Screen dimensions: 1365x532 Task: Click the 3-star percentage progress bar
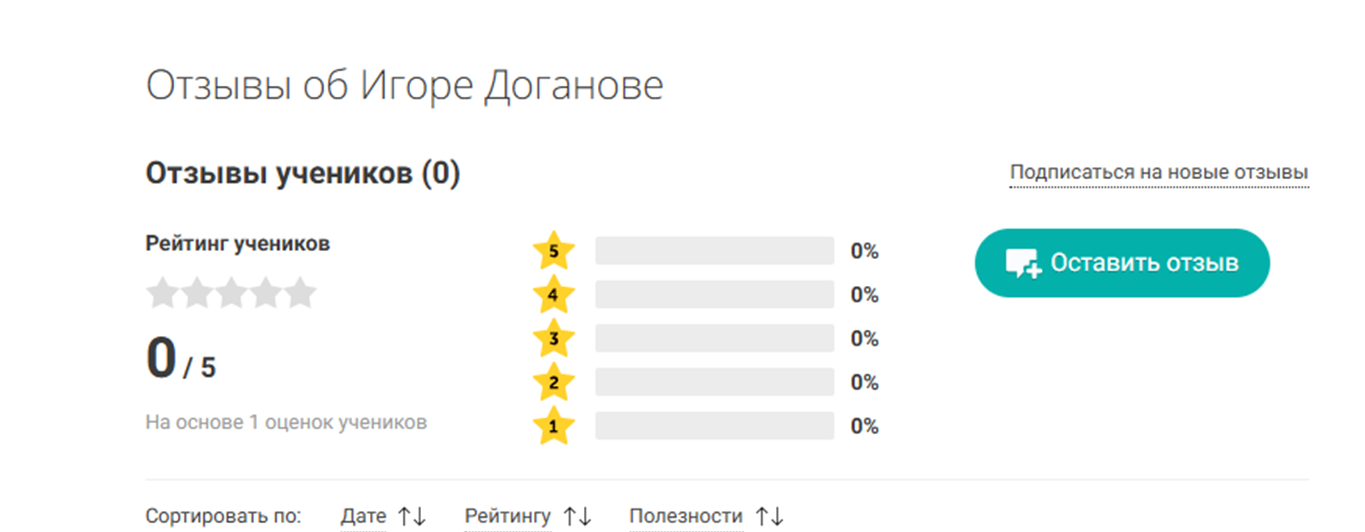point(714,339)
